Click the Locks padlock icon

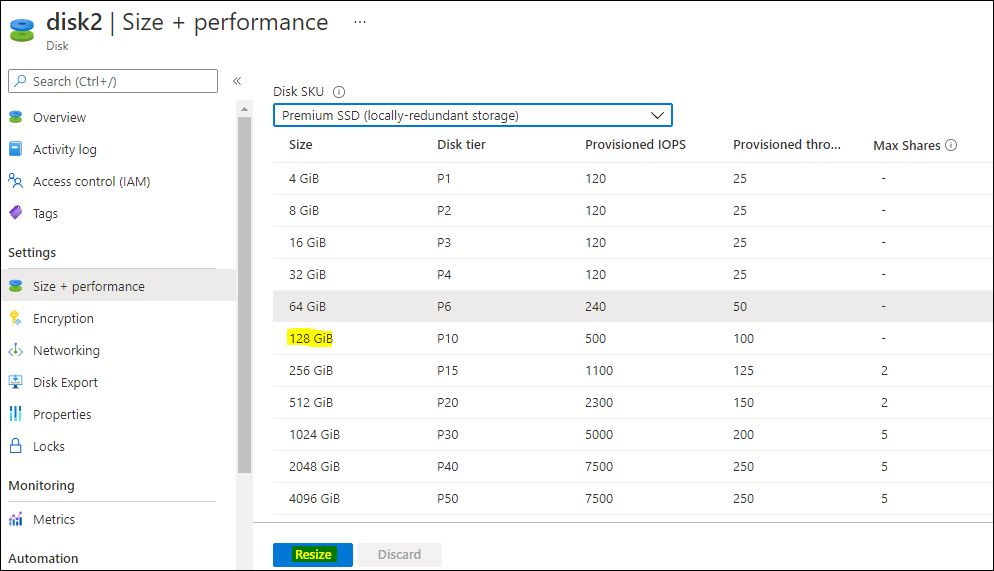(16, 446)
